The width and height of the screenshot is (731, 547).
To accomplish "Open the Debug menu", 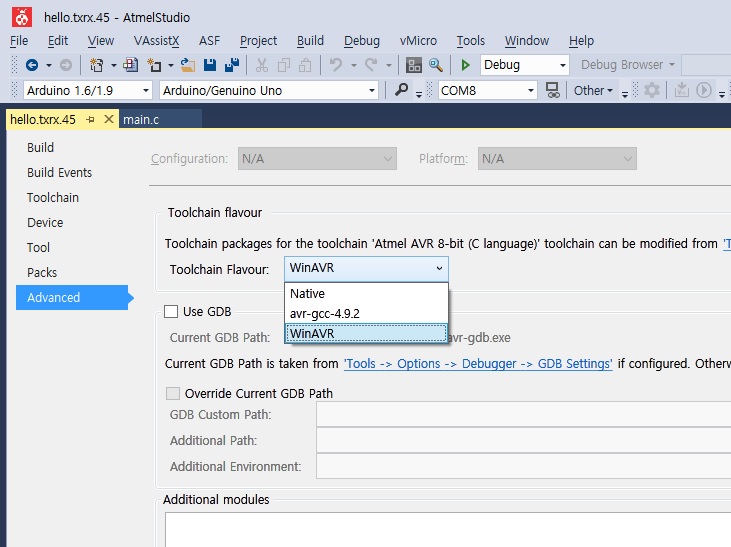I will tap(362, 41).
